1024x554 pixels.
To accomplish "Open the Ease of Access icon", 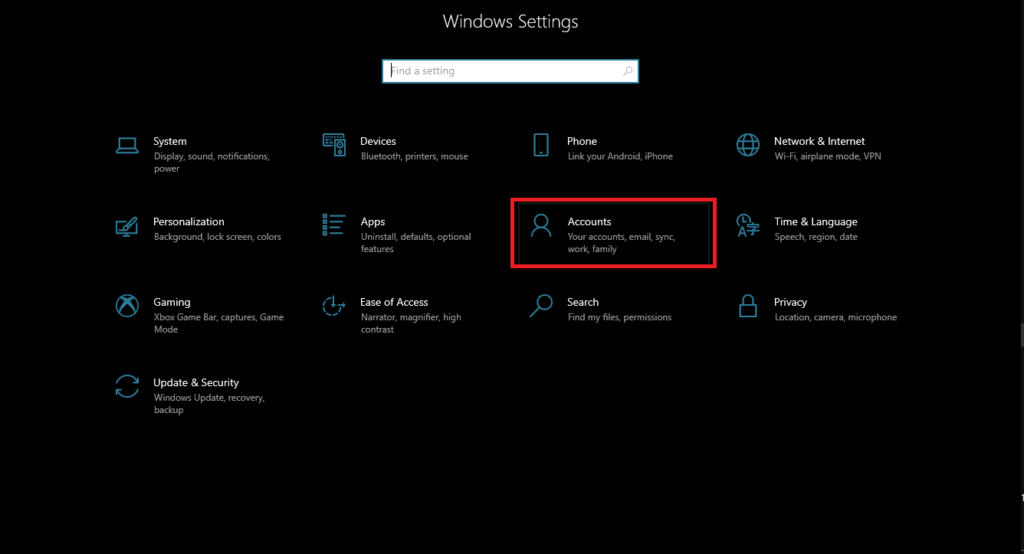I will (334, 306).
